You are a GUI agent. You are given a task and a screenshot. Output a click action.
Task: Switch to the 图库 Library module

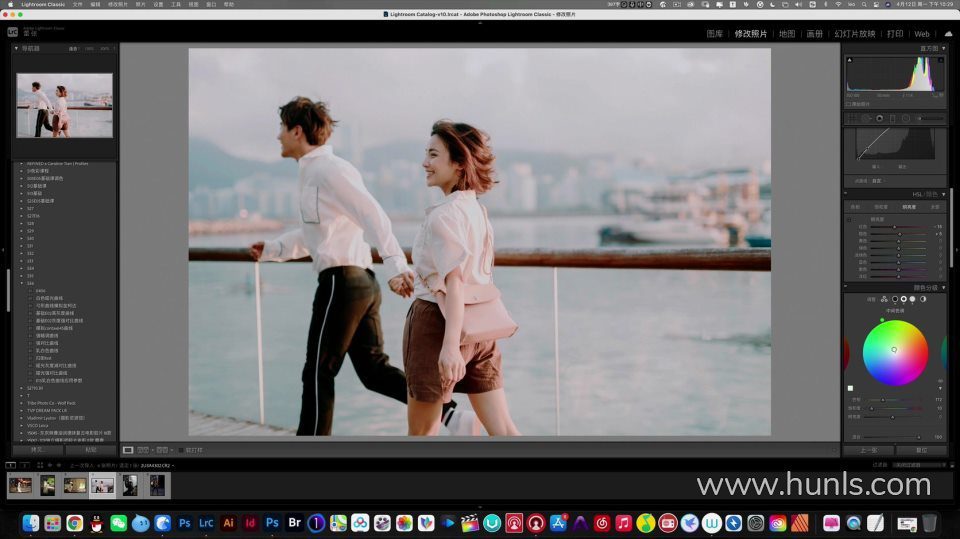click(x=714, y=34)
